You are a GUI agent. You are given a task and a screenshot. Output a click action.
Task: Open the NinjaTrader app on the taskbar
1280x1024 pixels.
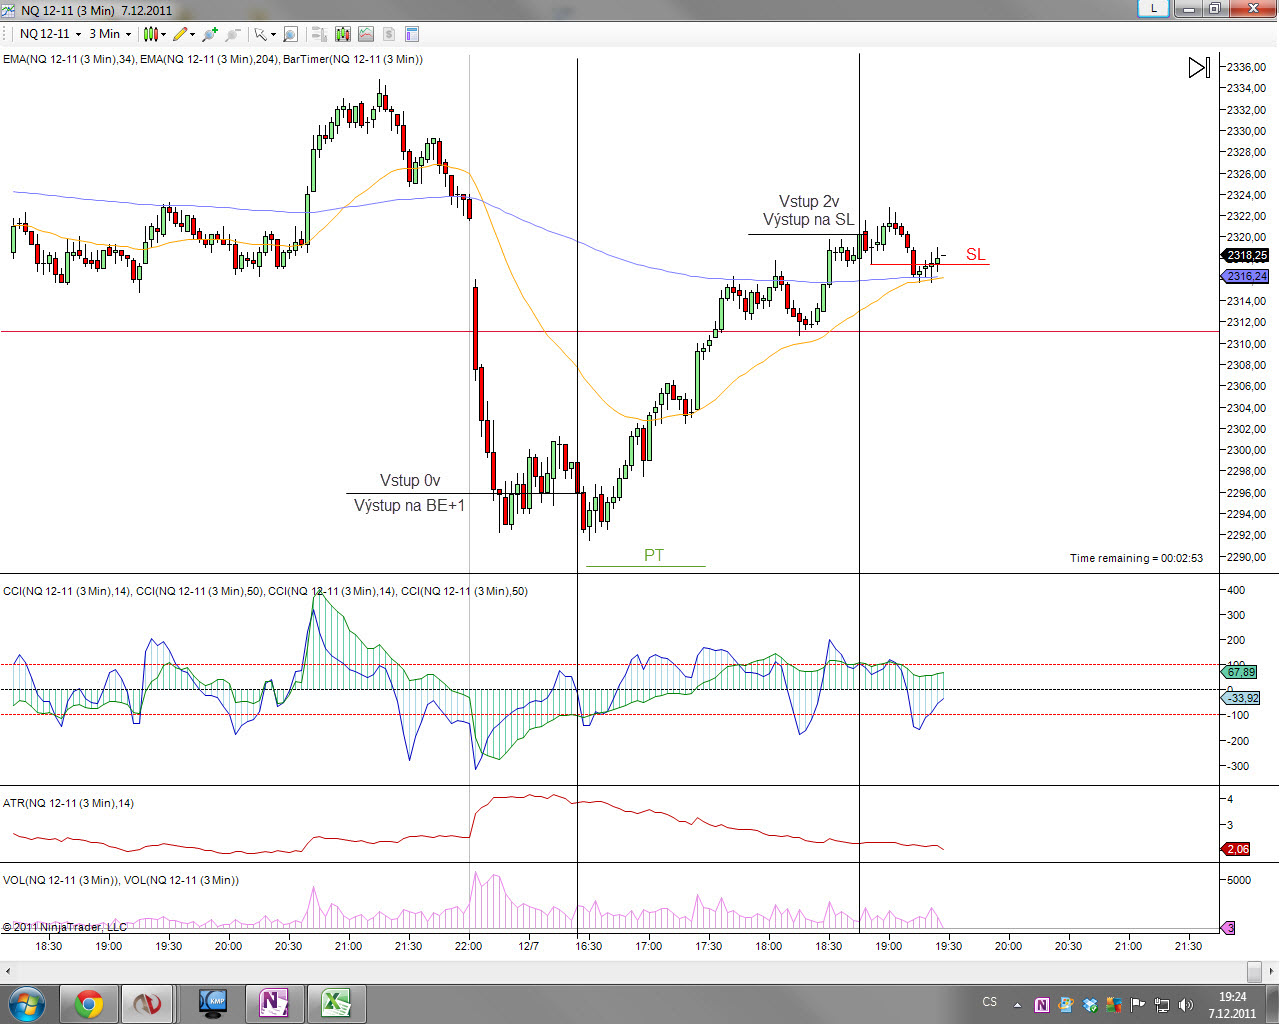point(149,1003)
